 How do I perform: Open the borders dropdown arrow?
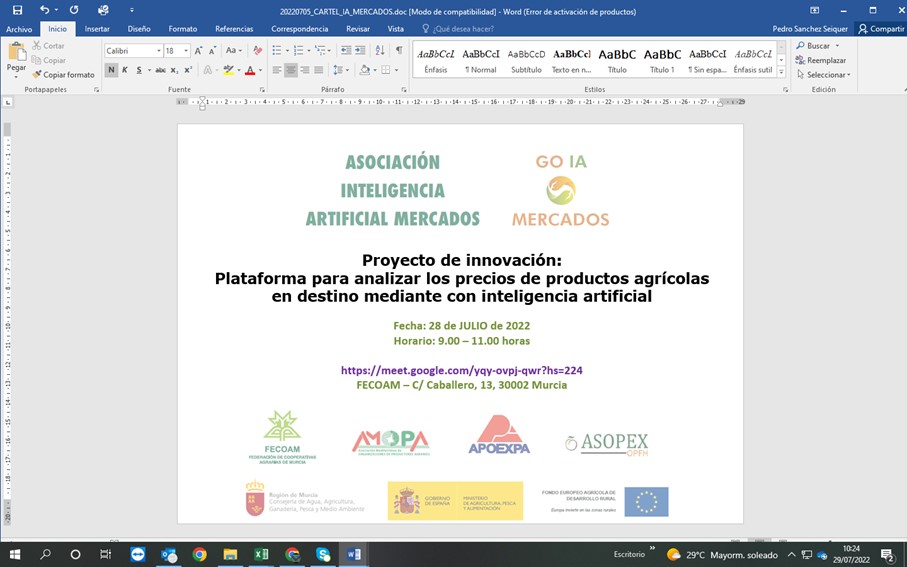[x=396, y=70]
